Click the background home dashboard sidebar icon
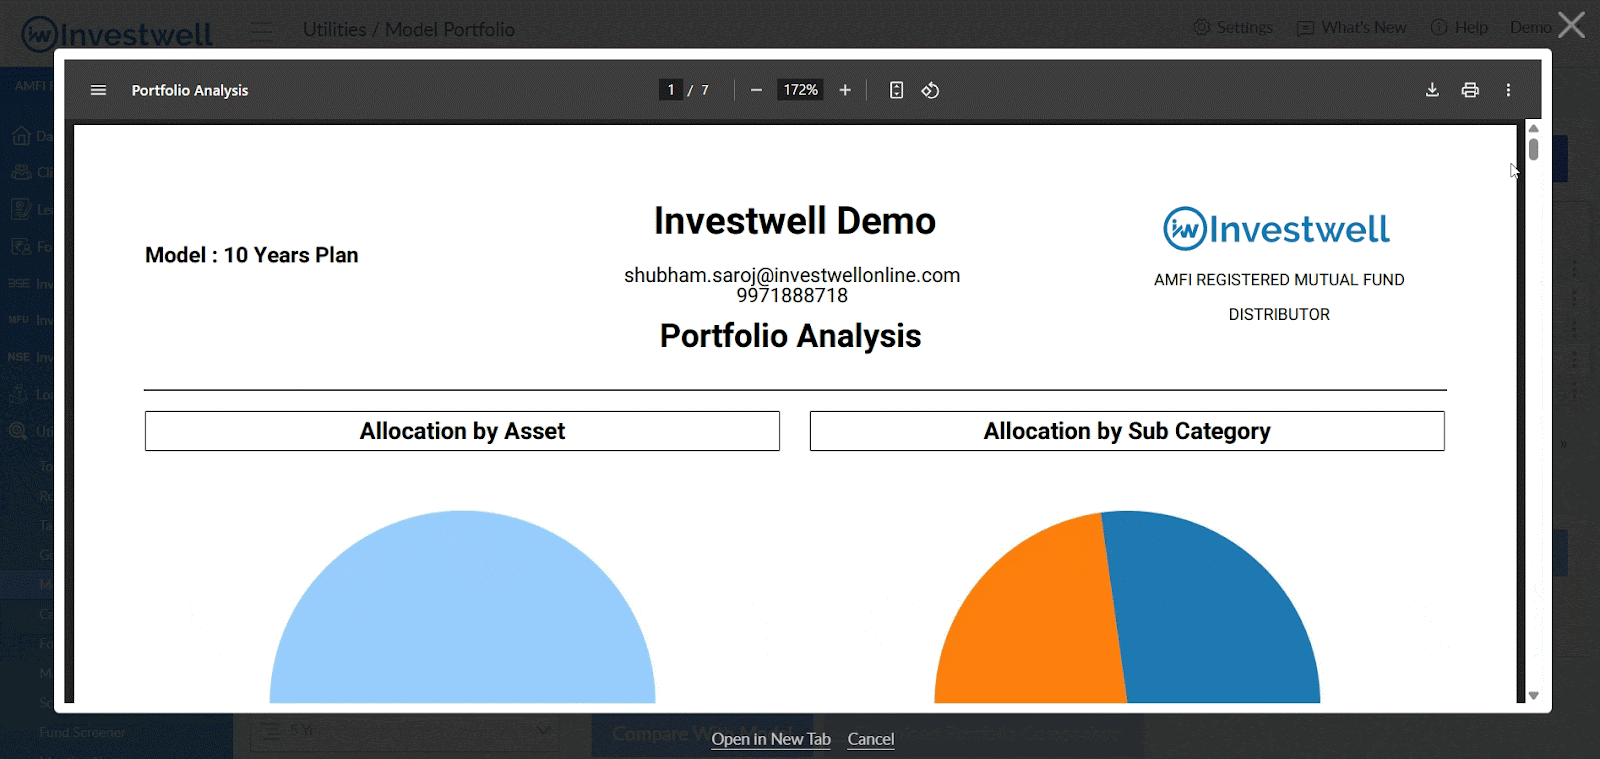 pyautogui.click(x=21, y=136)
